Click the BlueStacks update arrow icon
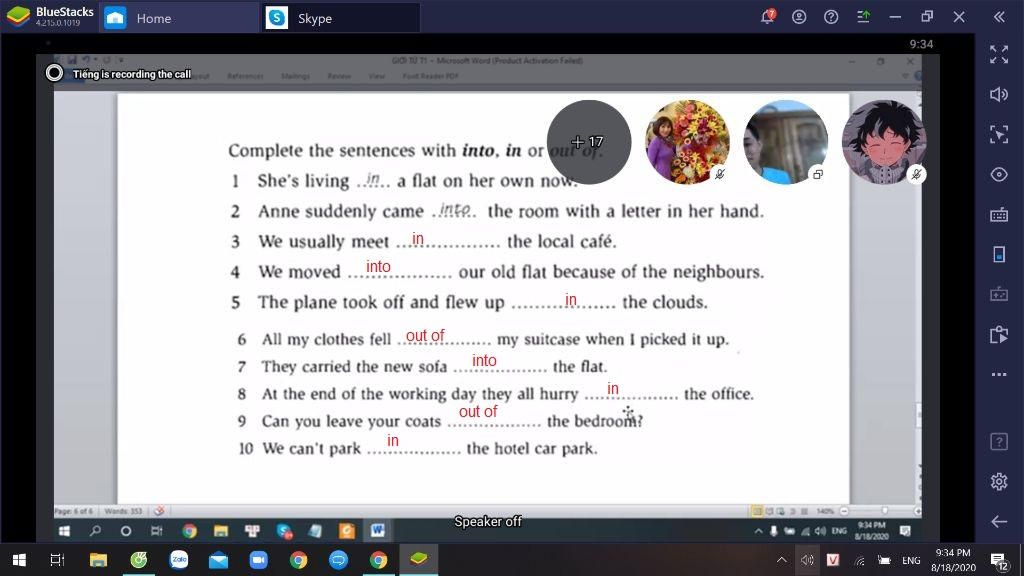1024x576 pixels. click(x=863, y=17)
